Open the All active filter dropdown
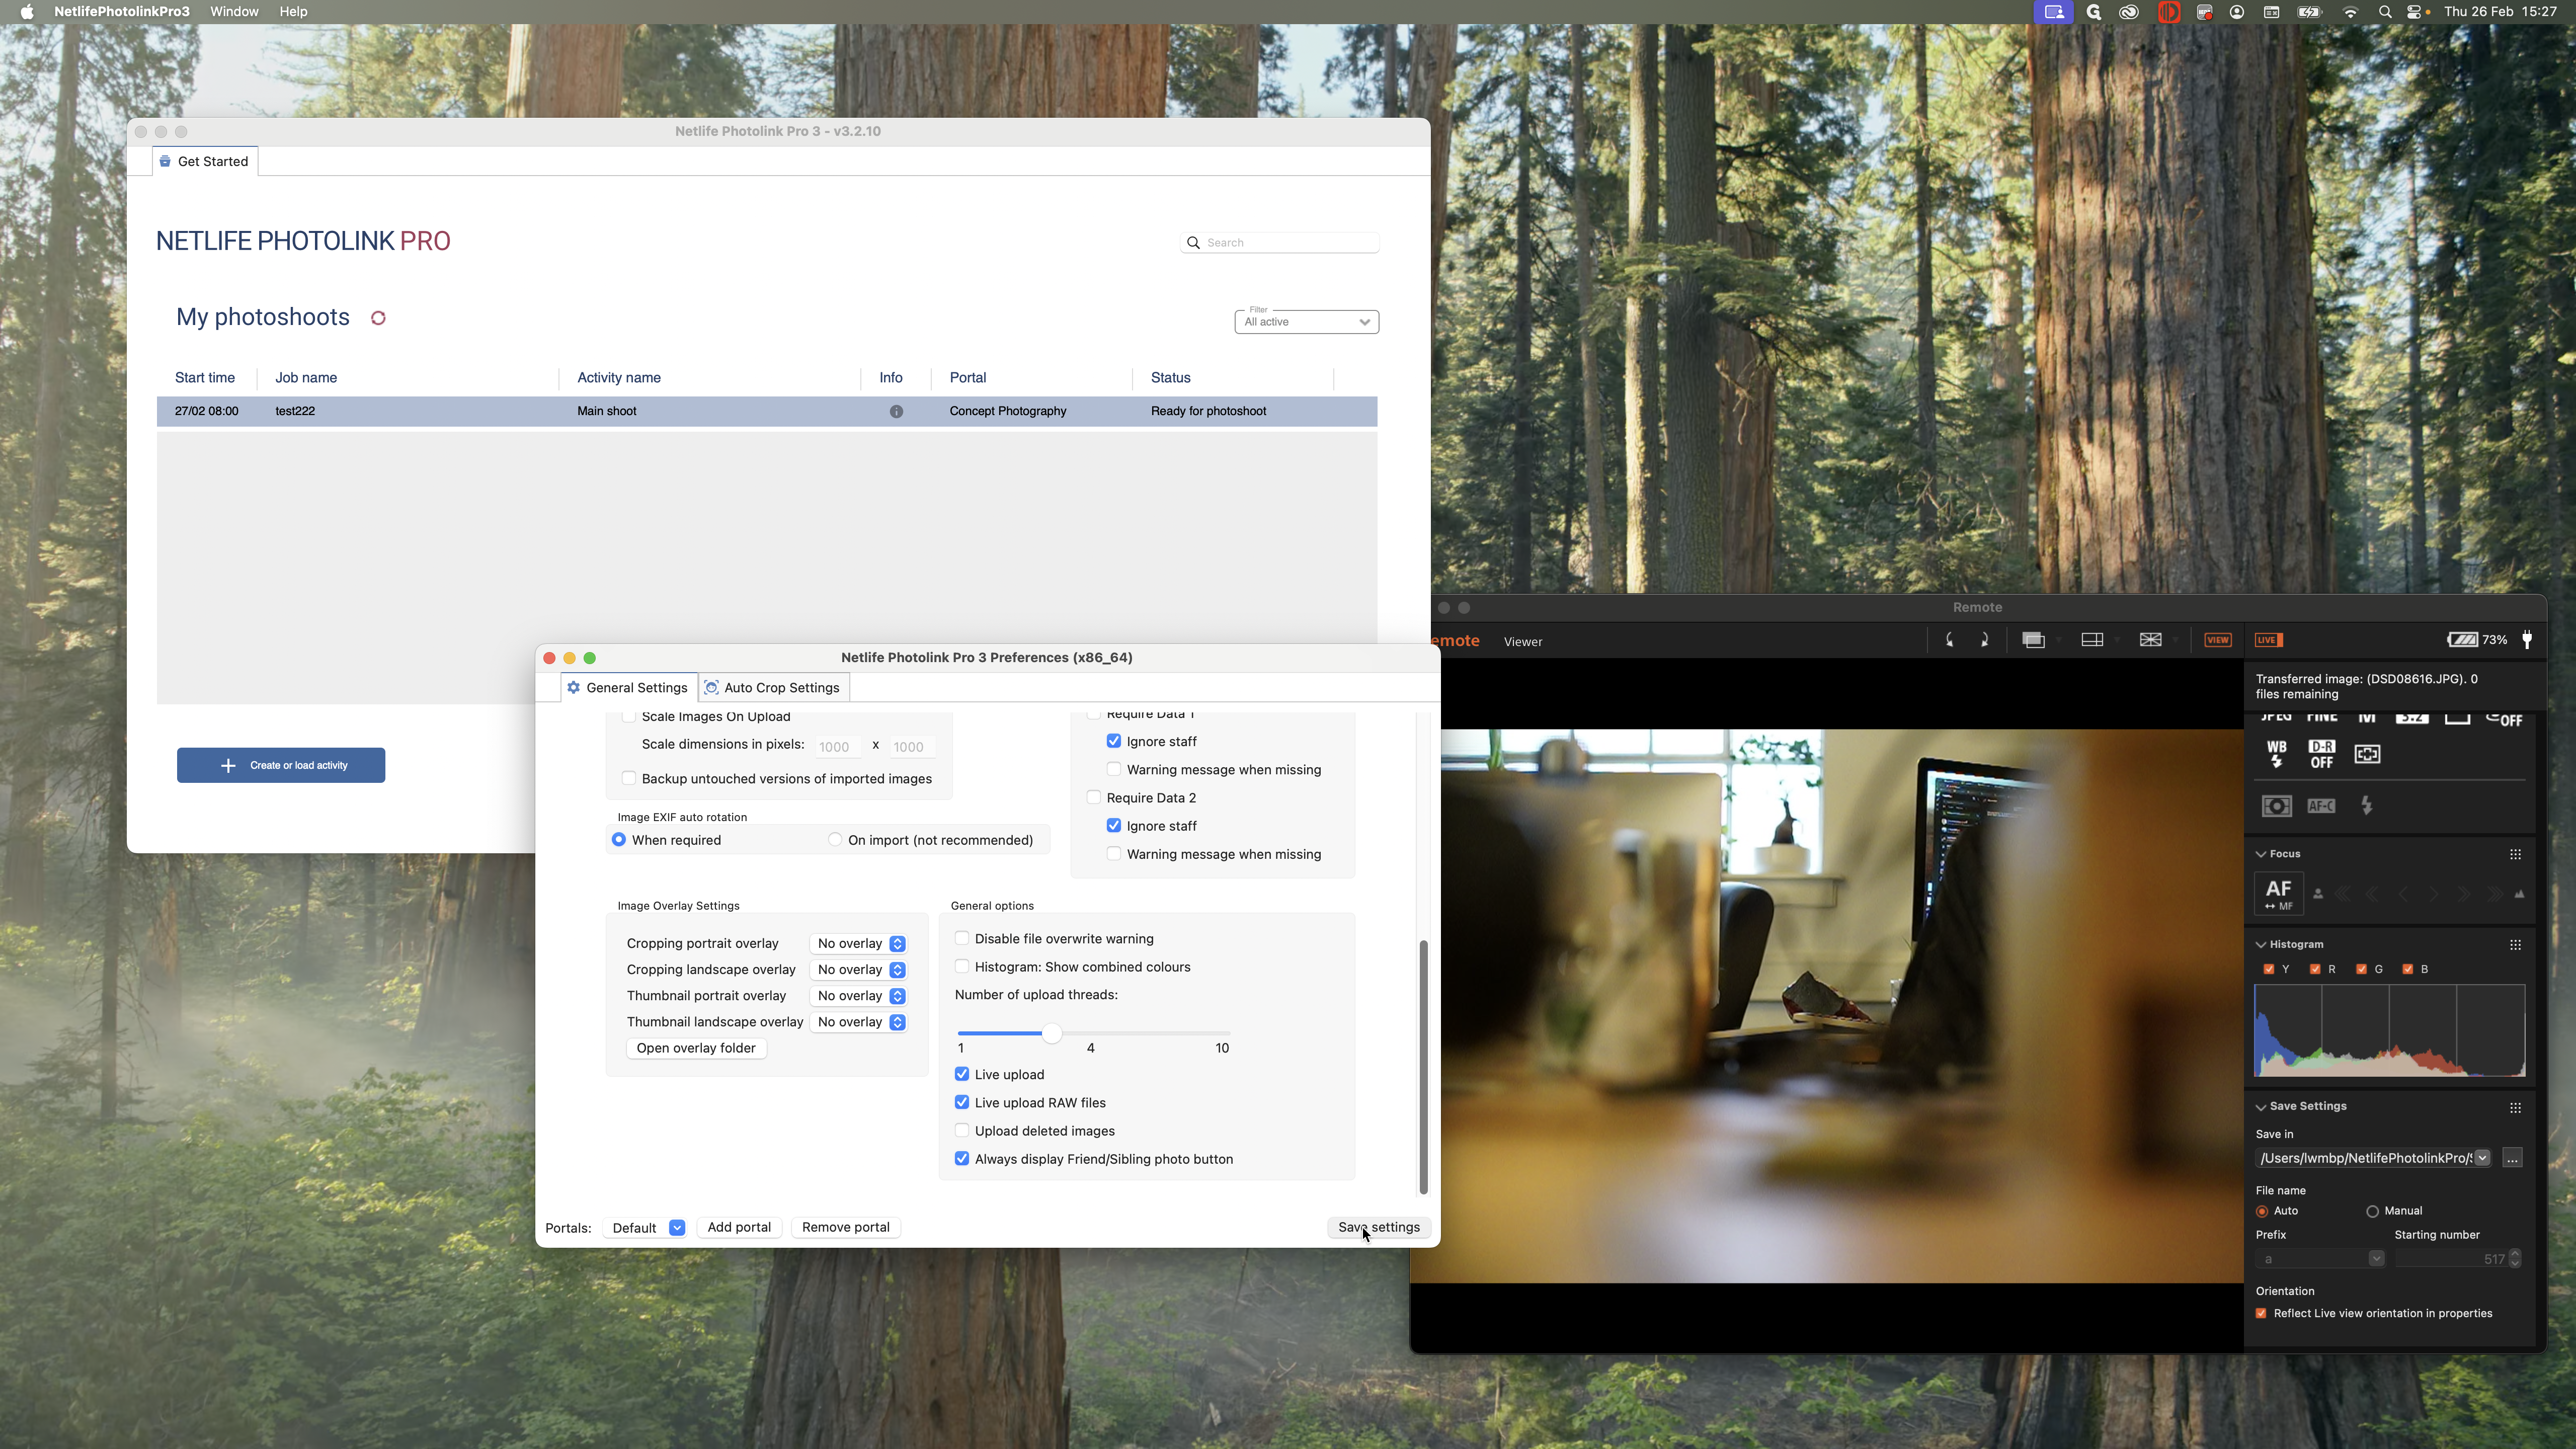Viewport: 2576px width, 1449px height. 1306,322
